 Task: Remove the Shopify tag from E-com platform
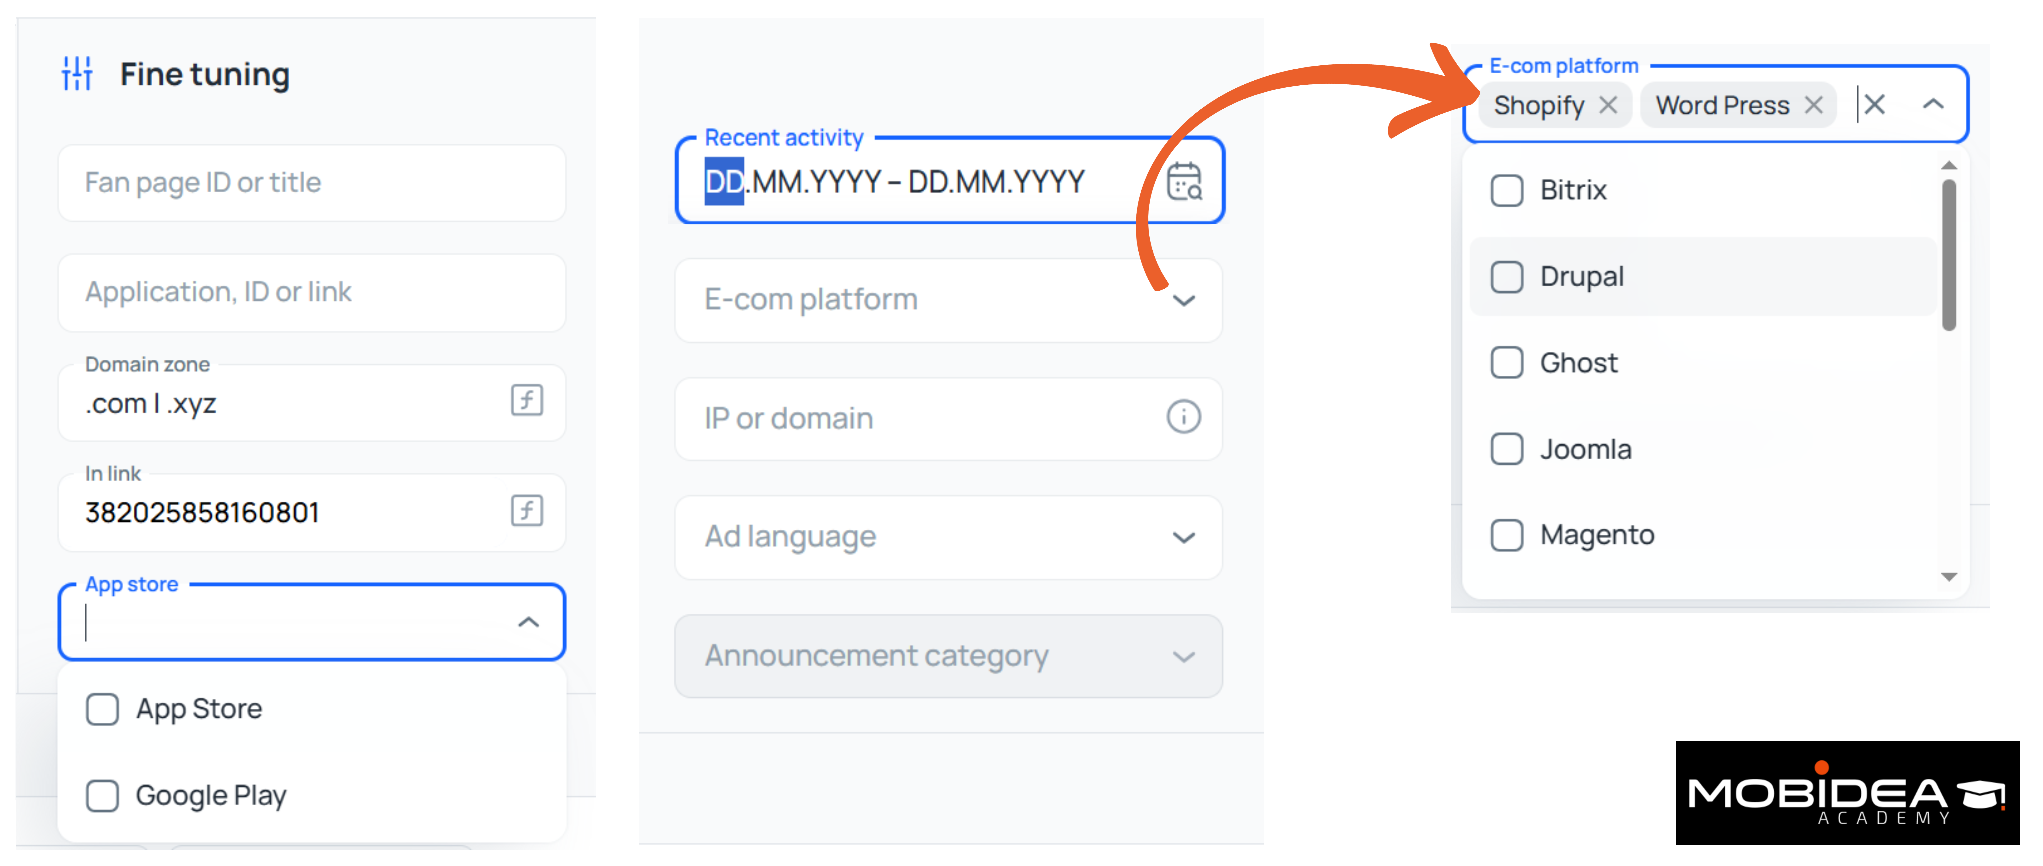[1608, 105]
